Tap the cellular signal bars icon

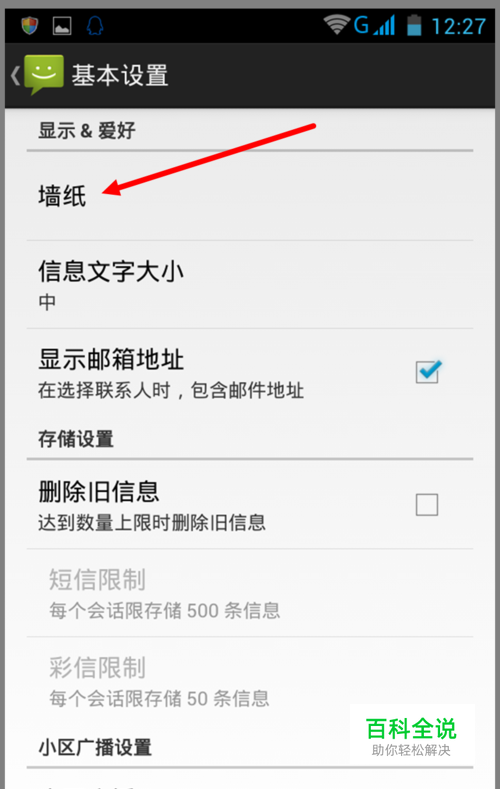point(384,25)
